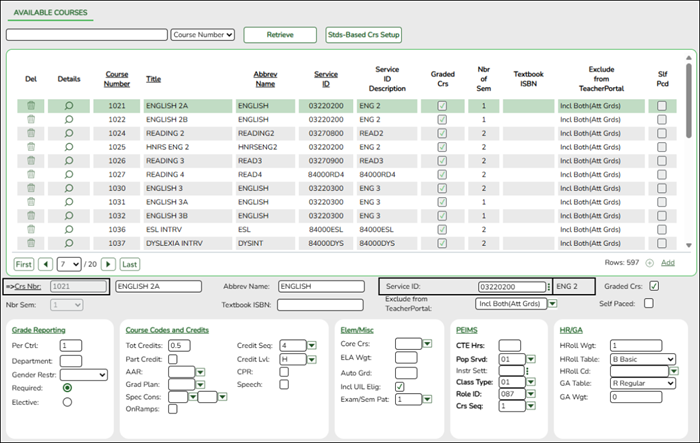
Task: Open the GA Table dropdown
Action: click(x=643, y=383)
